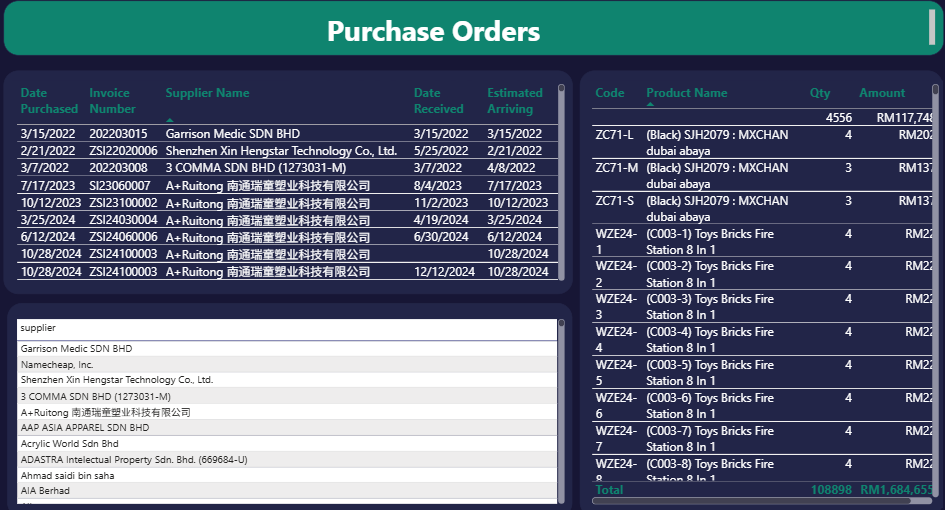Sort by the Supplier Name column header

tap(207, 93)
